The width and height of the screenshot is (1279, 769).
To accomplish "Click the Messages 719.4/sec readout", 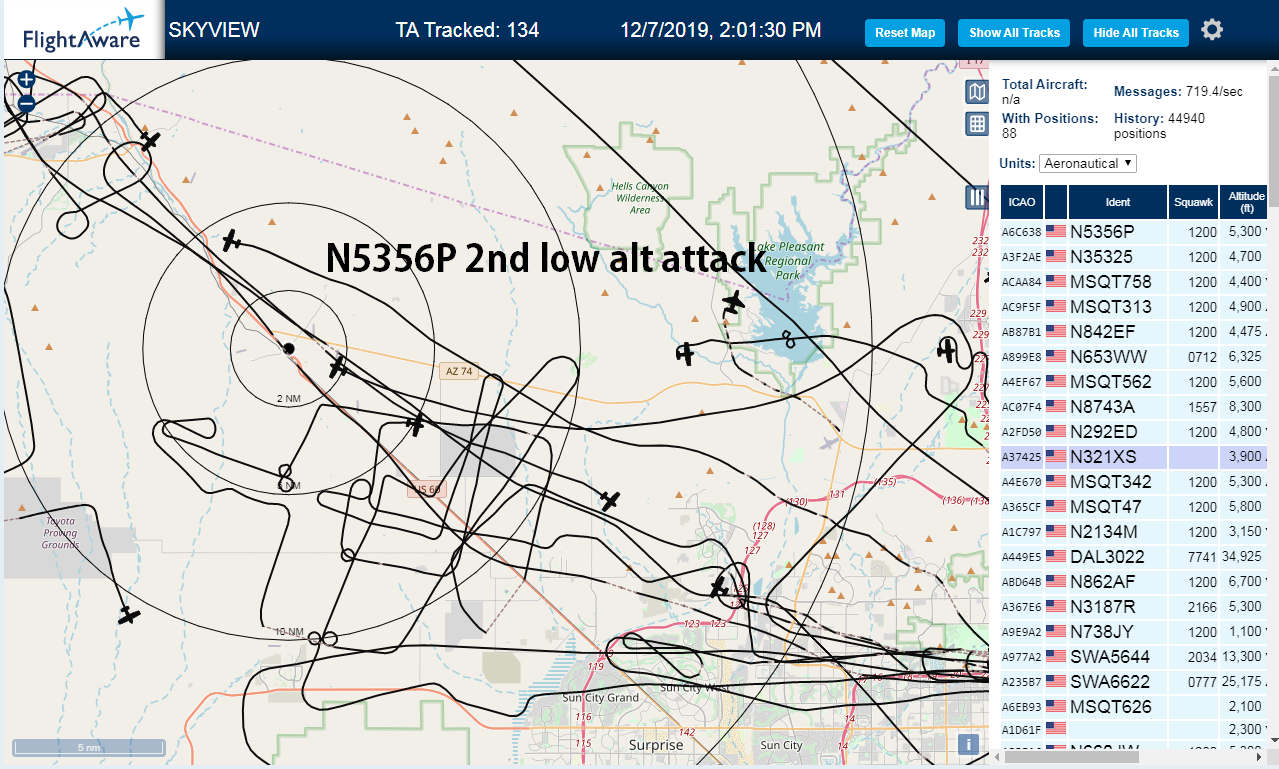I will 1178,92.
